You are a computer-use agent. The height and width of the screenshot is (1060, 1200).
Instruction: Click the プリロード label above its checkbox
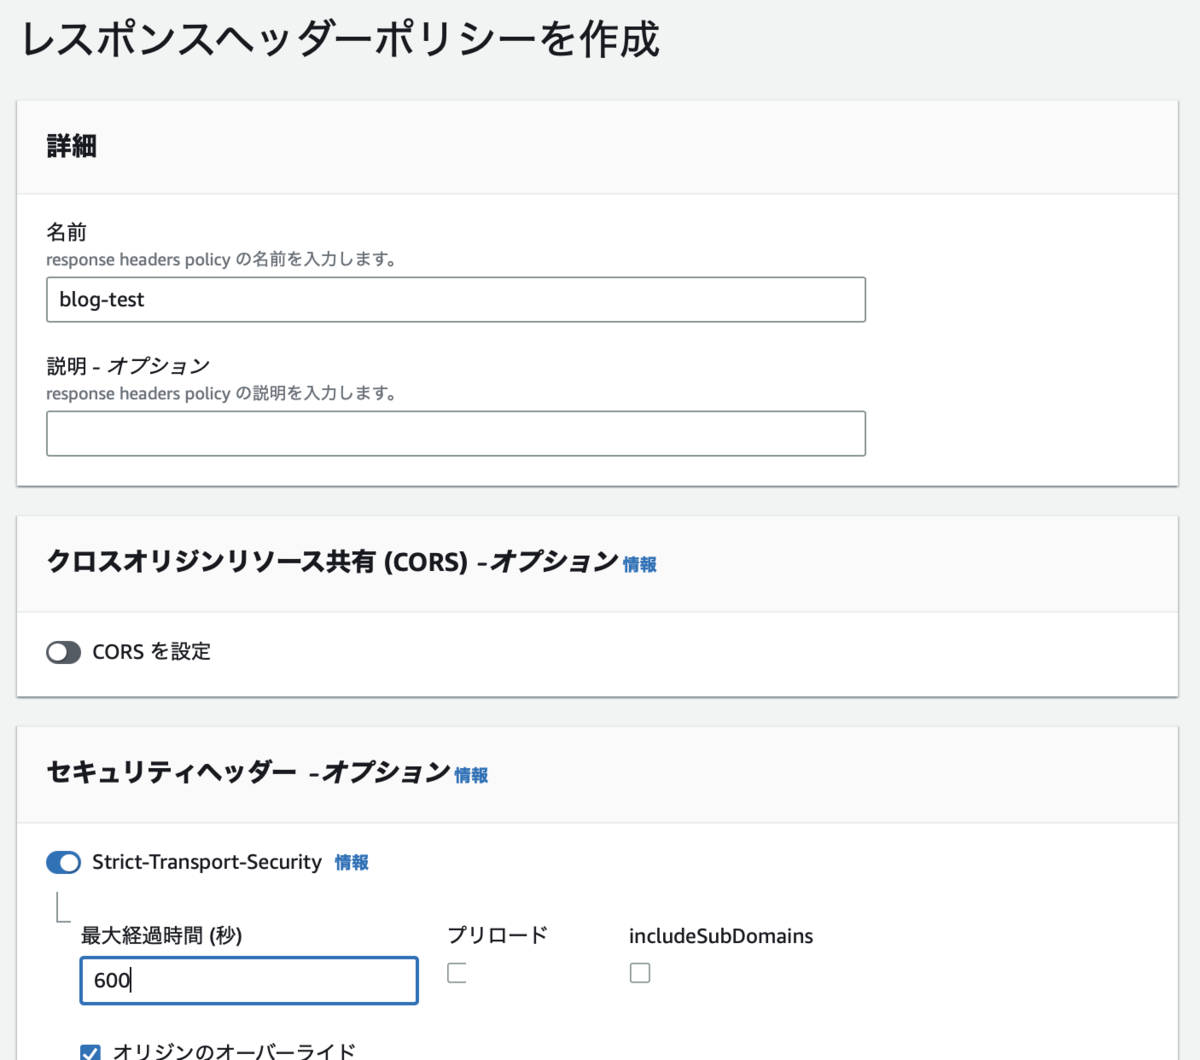[x=497, y=935]
